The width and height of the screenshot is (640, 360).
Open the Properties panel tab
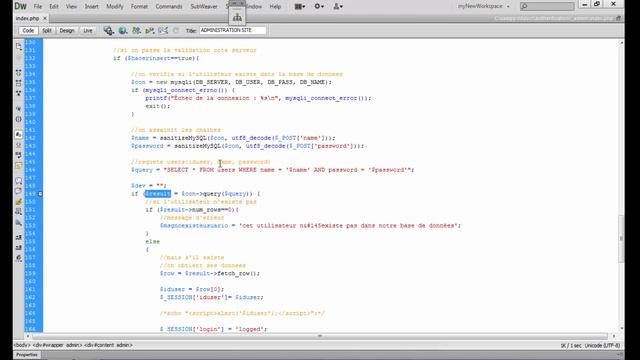pyautogui.click(x=27, y=355)
